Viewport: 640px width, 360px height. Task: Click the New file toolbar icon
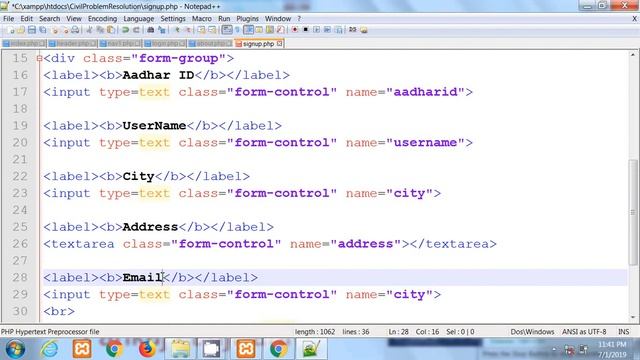(10, 30)
